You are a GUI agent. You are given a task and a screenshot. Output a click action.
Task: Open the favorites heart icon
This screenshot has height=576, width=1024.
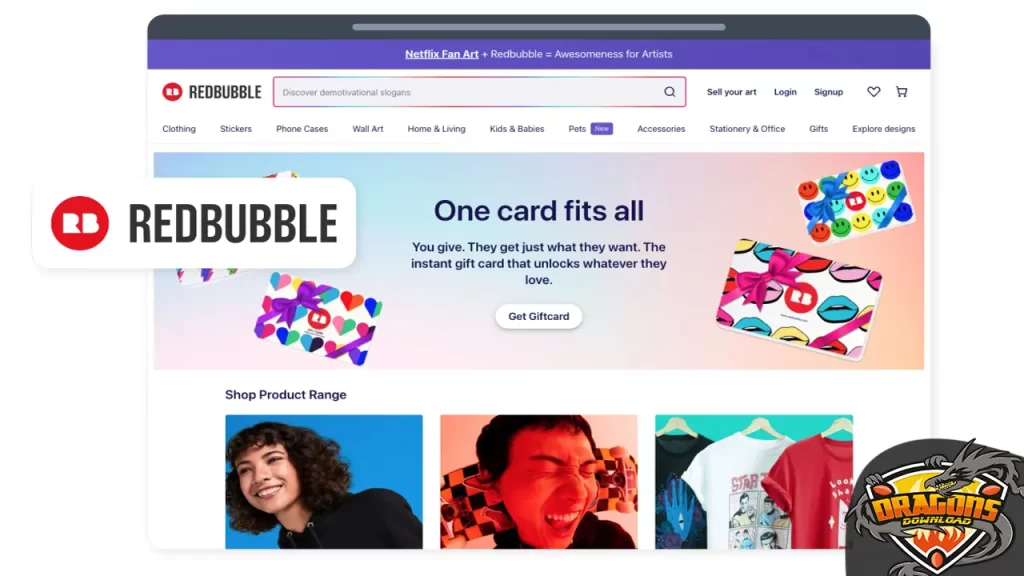coord(873,92)
